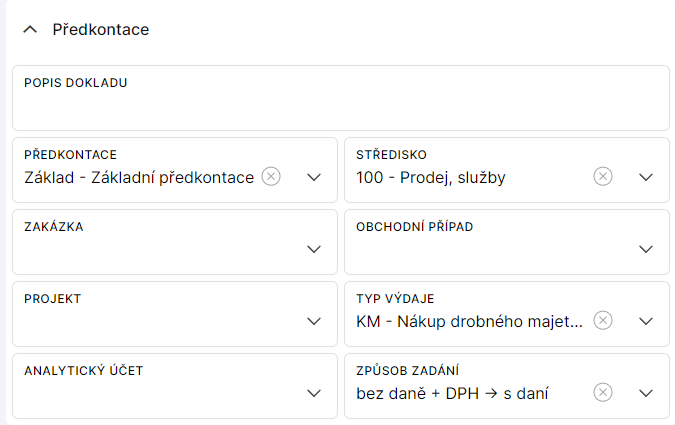Screen dimensions: 675x425
Task: Clear the Středisko selection
Action: tap(603, 177)
